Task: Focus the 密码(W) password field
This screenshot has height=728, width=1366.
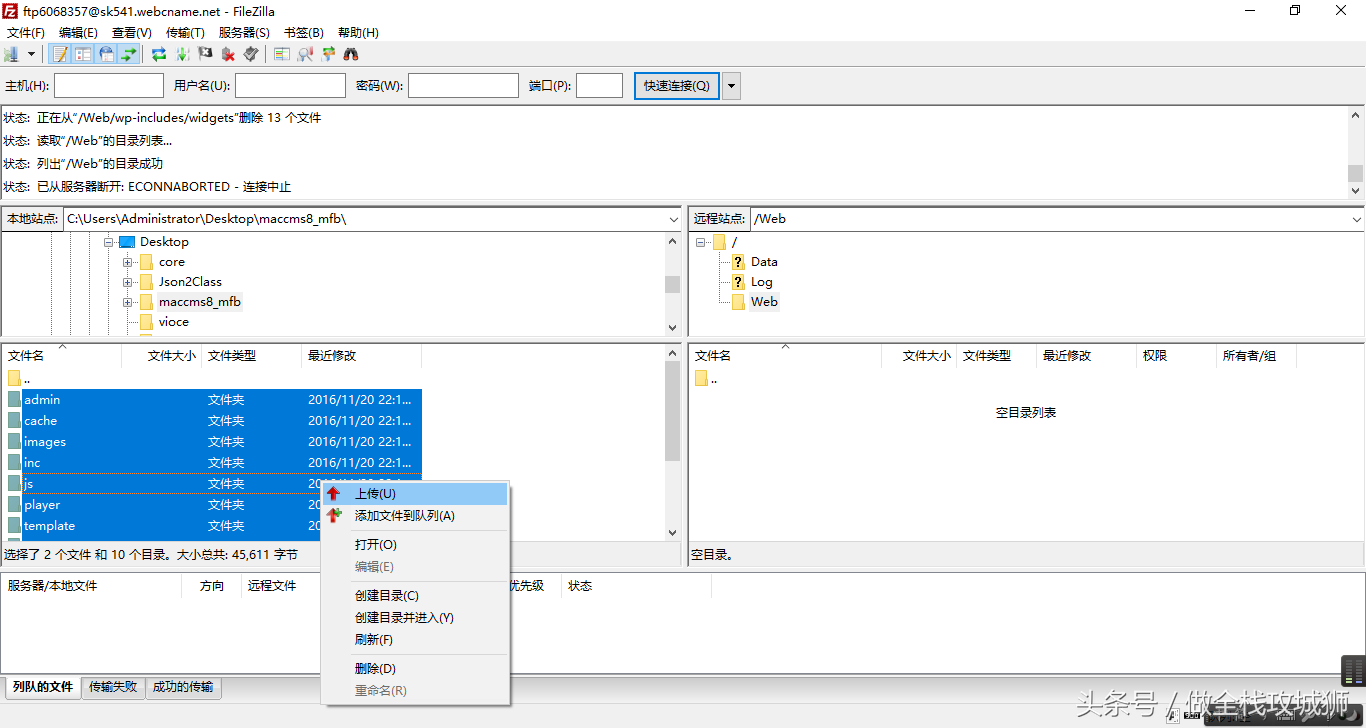Action: [x=463, y=86]
